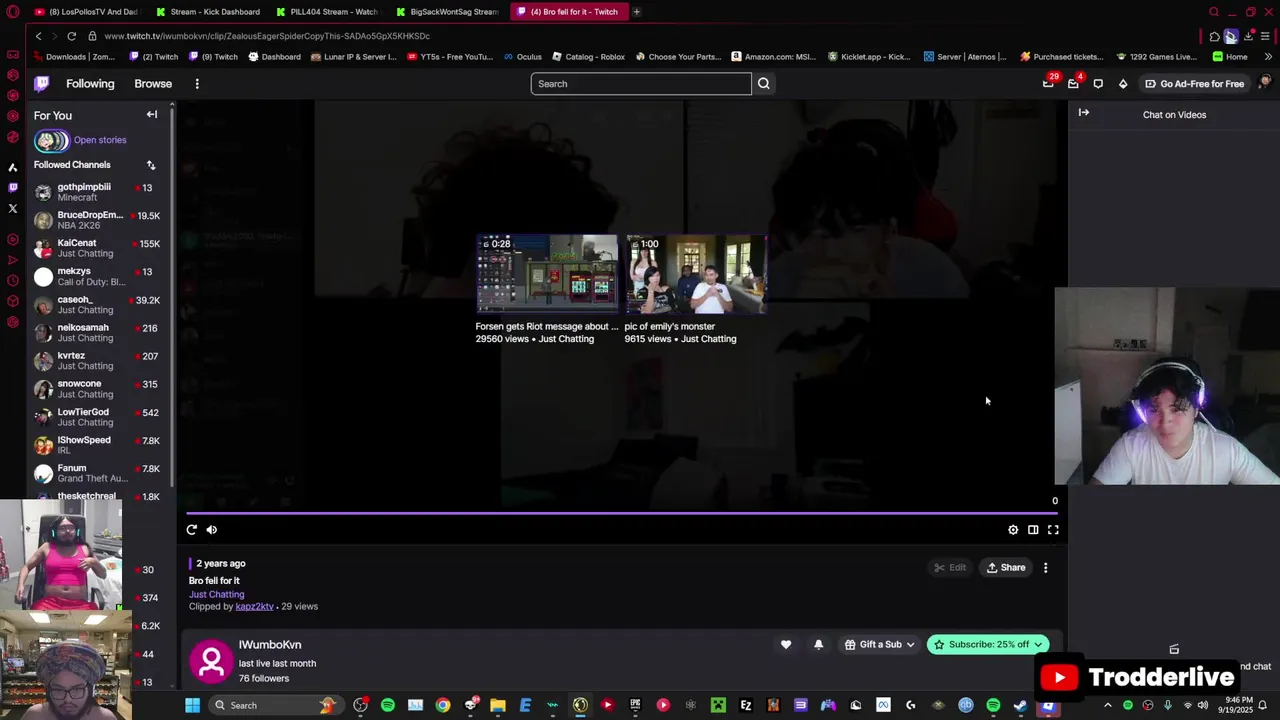Image resolution: width=1280 pixels, height=720 pixels.
Task: Click Go Ad-Free for Free button
Action: click(1194, 84)
